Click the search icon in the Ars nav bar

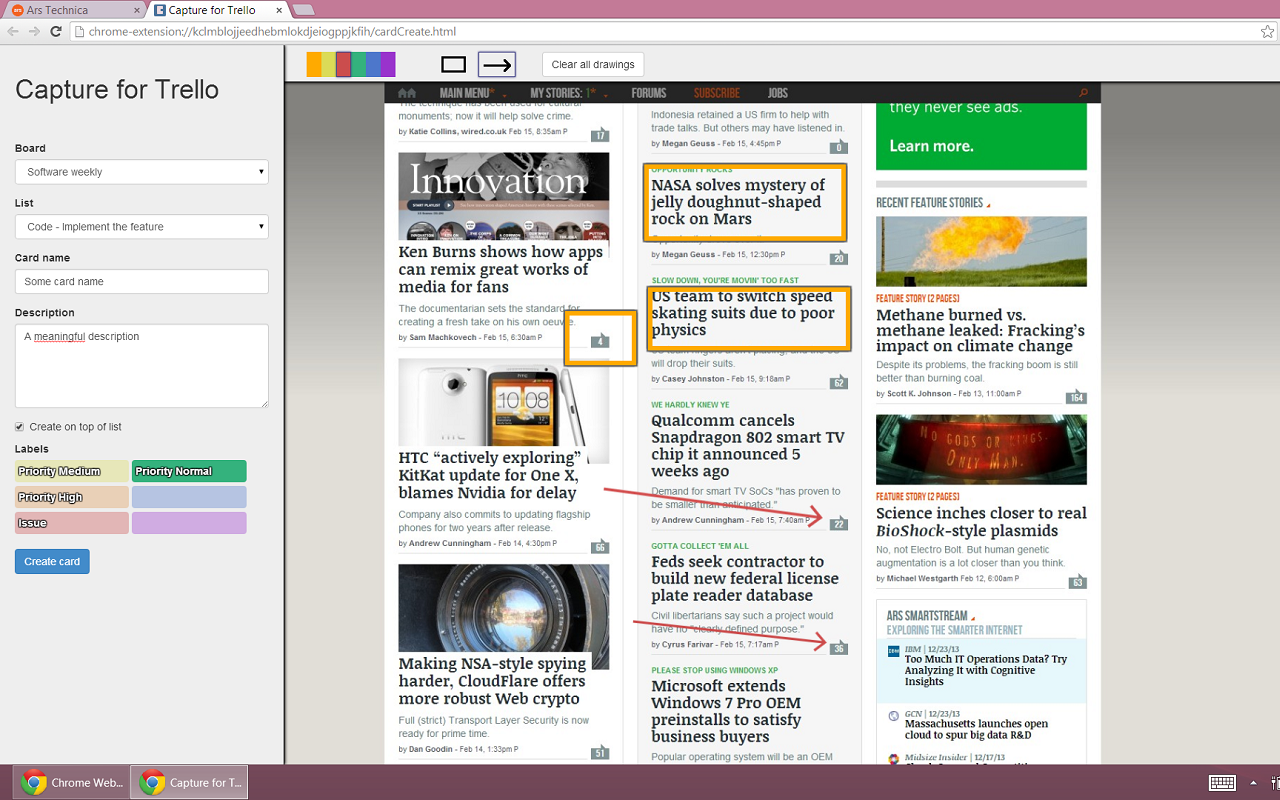[1083, 93]
